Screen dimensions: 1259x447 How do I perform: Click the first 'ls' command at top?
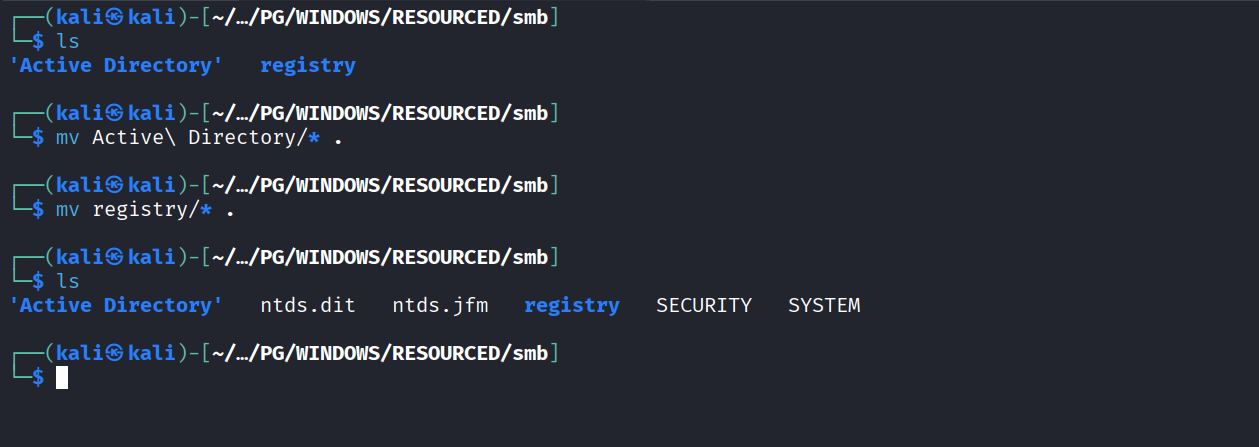coord(68,42)
